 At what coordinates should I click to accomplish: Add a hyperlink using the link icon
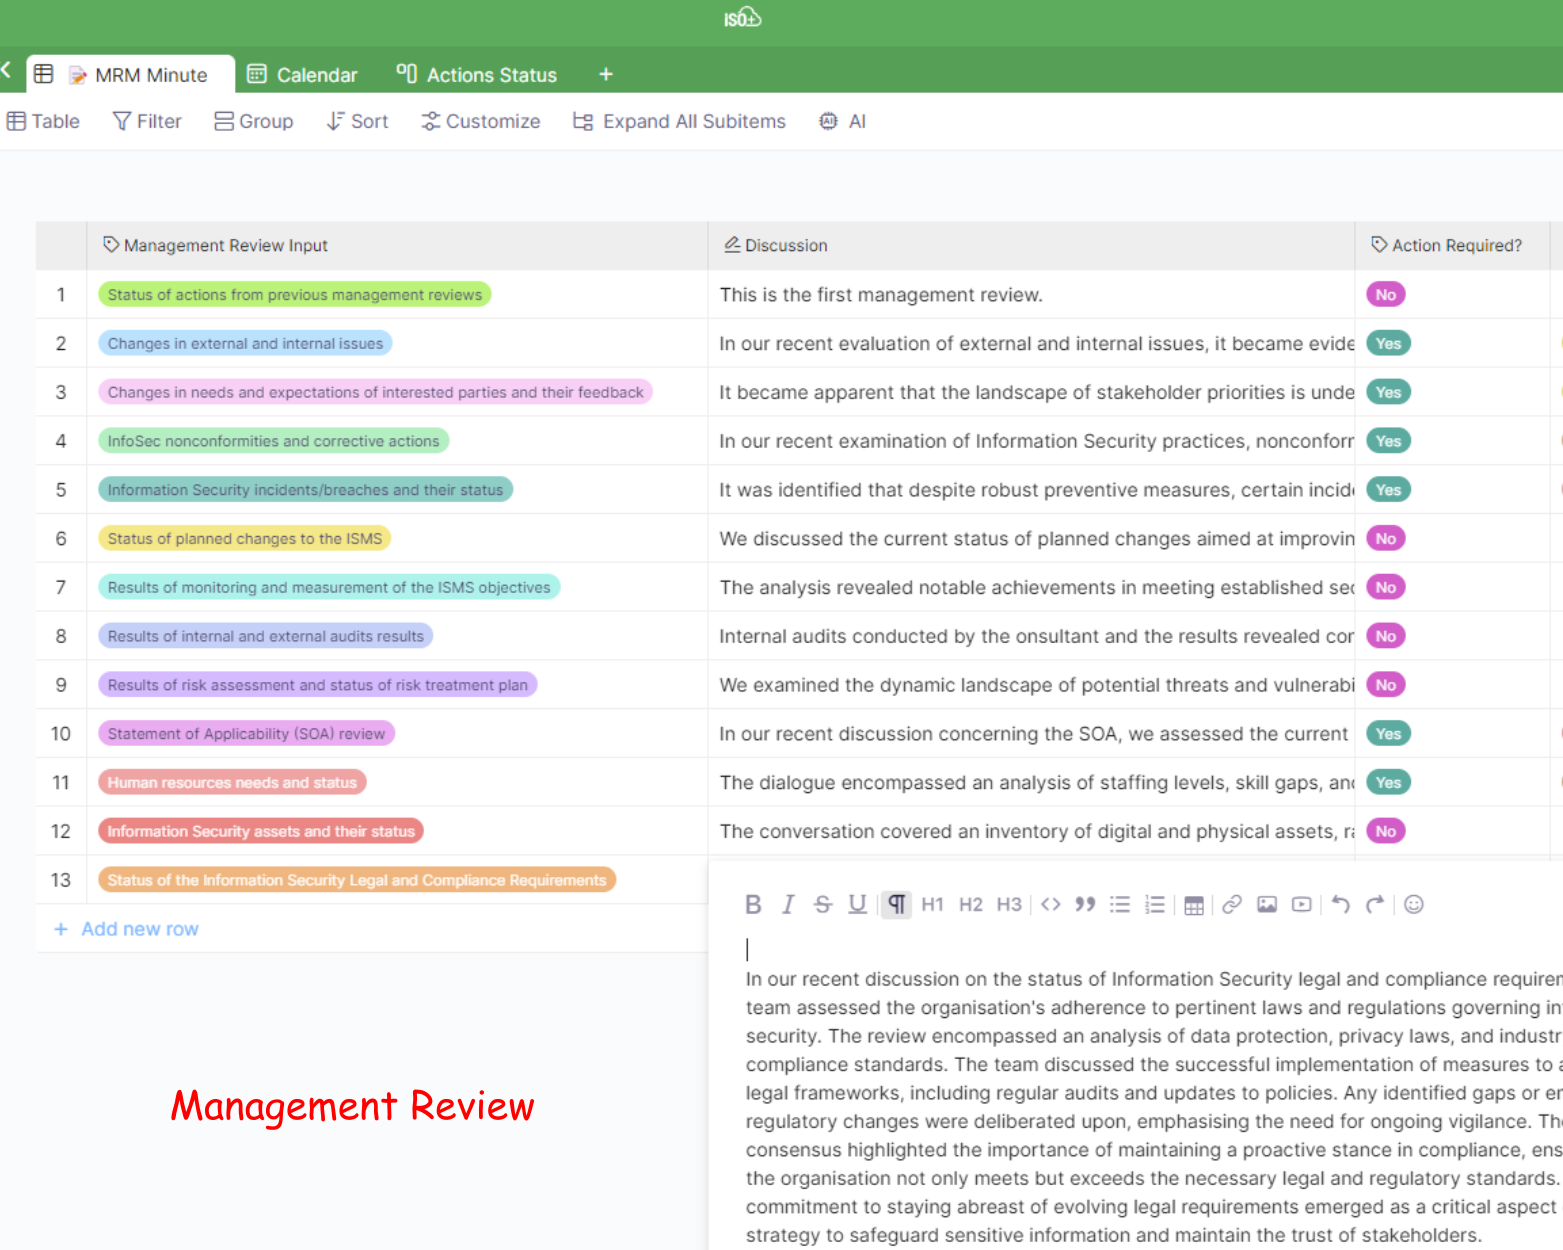1231,905
